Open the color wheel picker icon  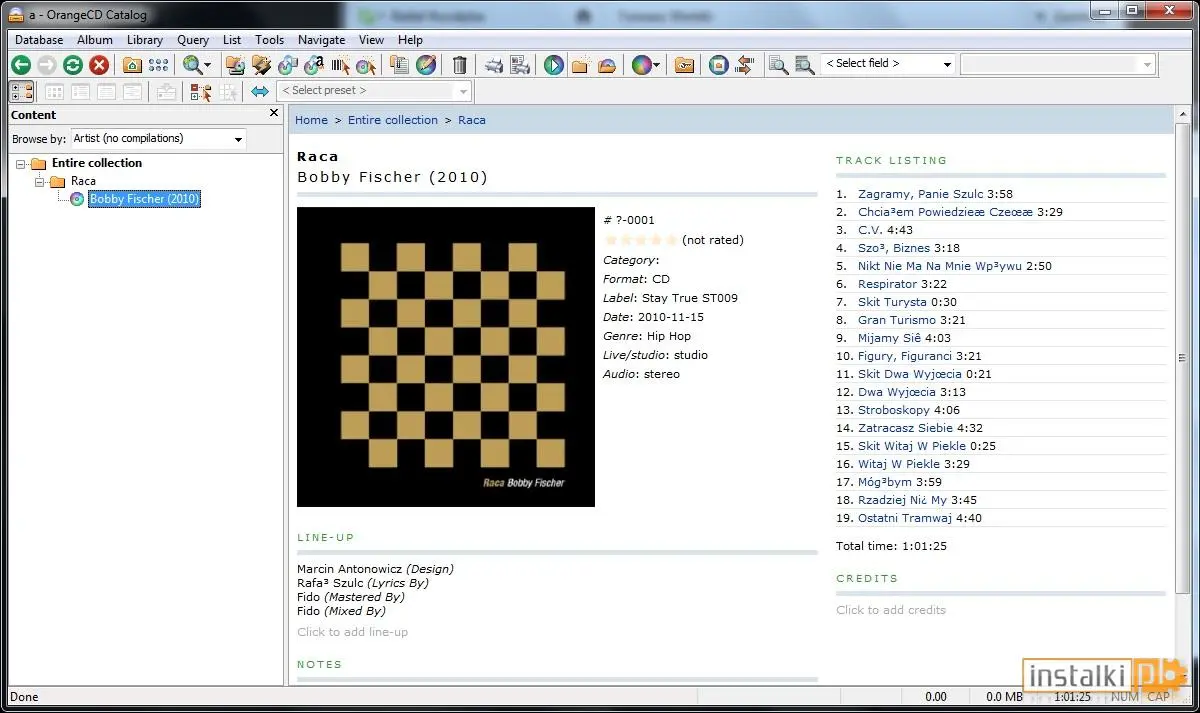click(642, 65)
